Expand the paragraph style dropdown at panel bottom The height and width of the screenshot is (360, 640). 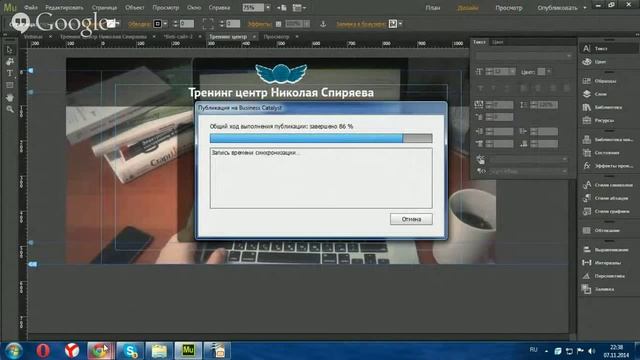click(x=564, y=171)
